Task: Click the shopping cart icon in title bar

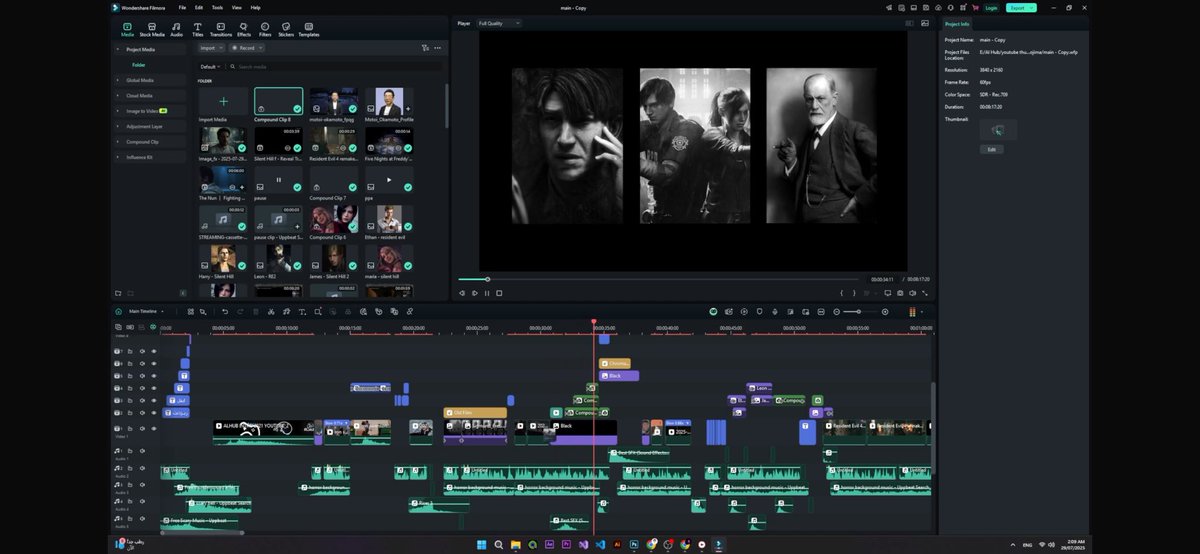Action: tap(975, 7)
